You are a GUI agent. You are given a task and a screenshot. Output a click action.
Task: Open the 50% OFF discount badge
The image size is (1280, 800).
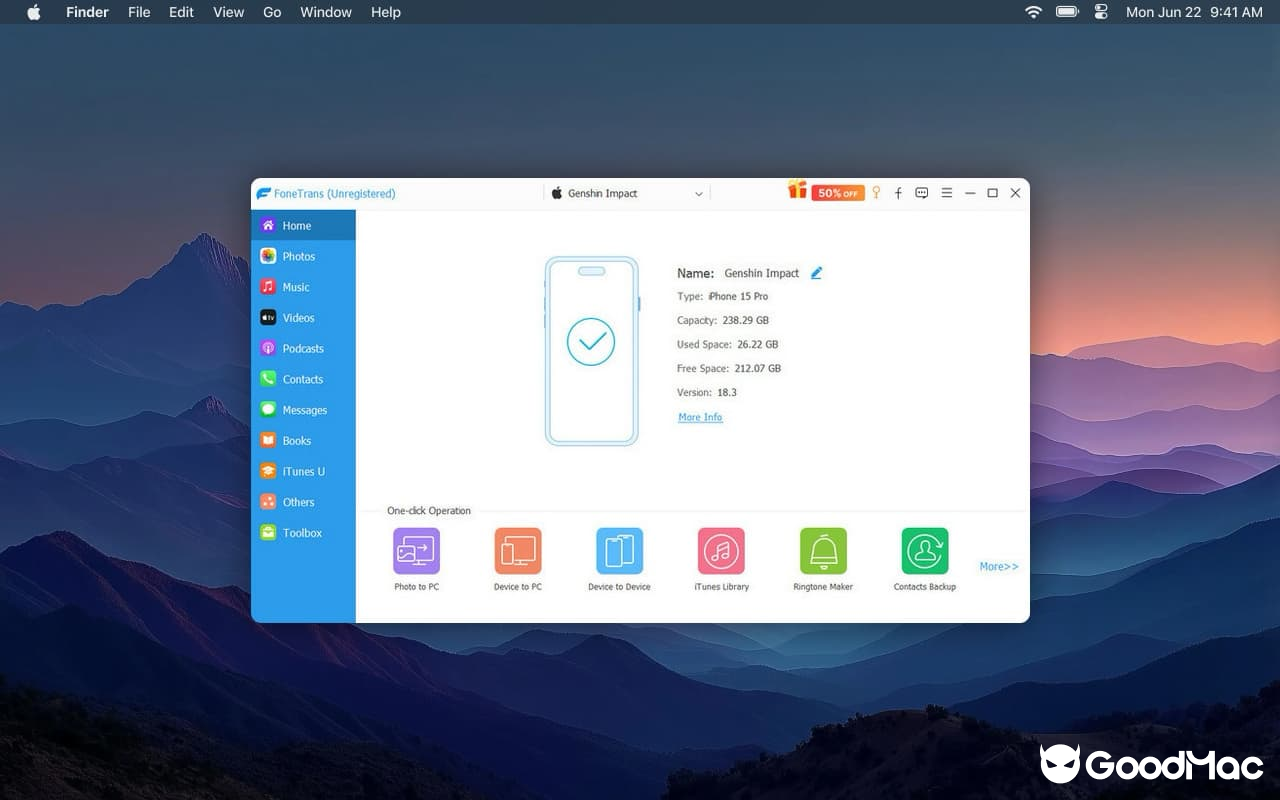click(x=838, y=193)
